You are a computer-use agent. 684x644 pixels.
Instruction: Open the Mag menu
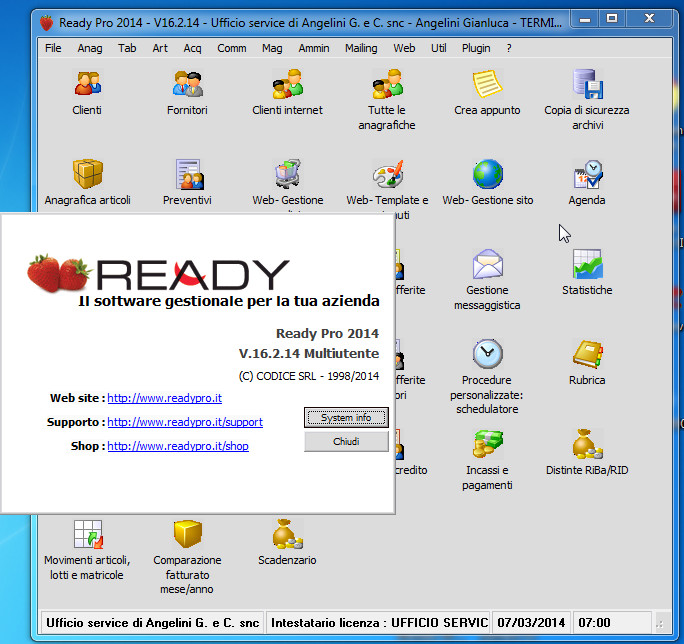tap(272, 48)
